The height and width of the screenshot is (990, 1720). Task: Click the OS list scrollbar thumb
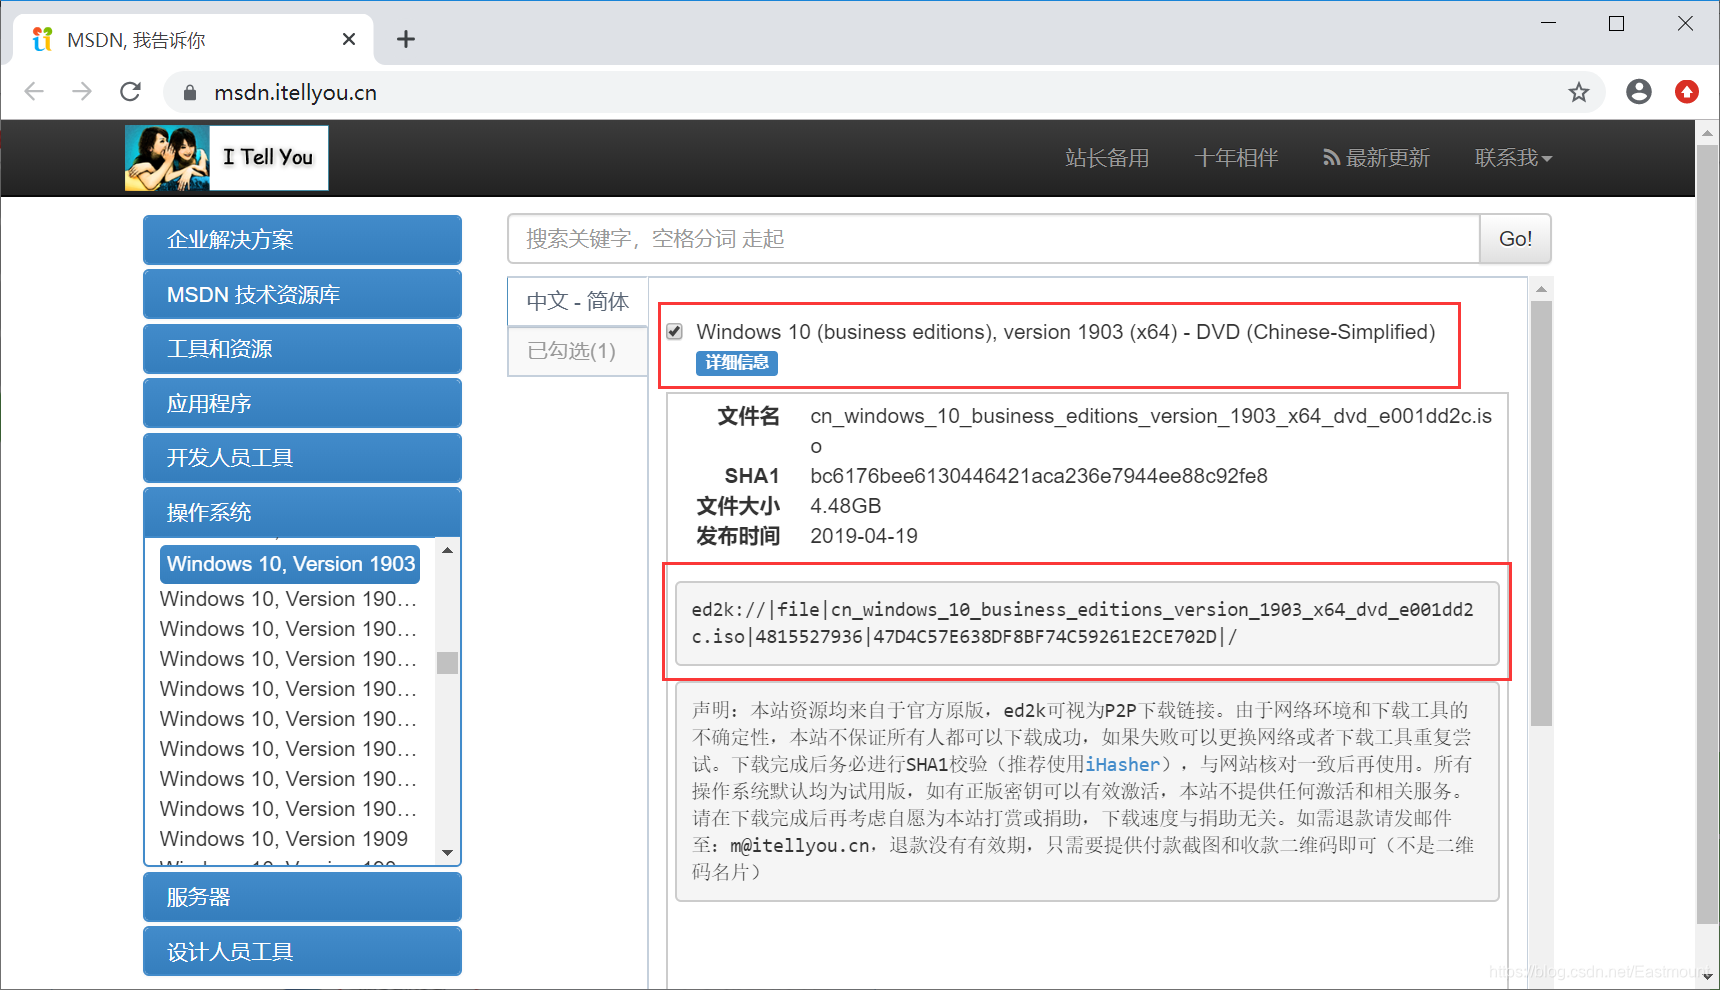(x=448, y=663)
